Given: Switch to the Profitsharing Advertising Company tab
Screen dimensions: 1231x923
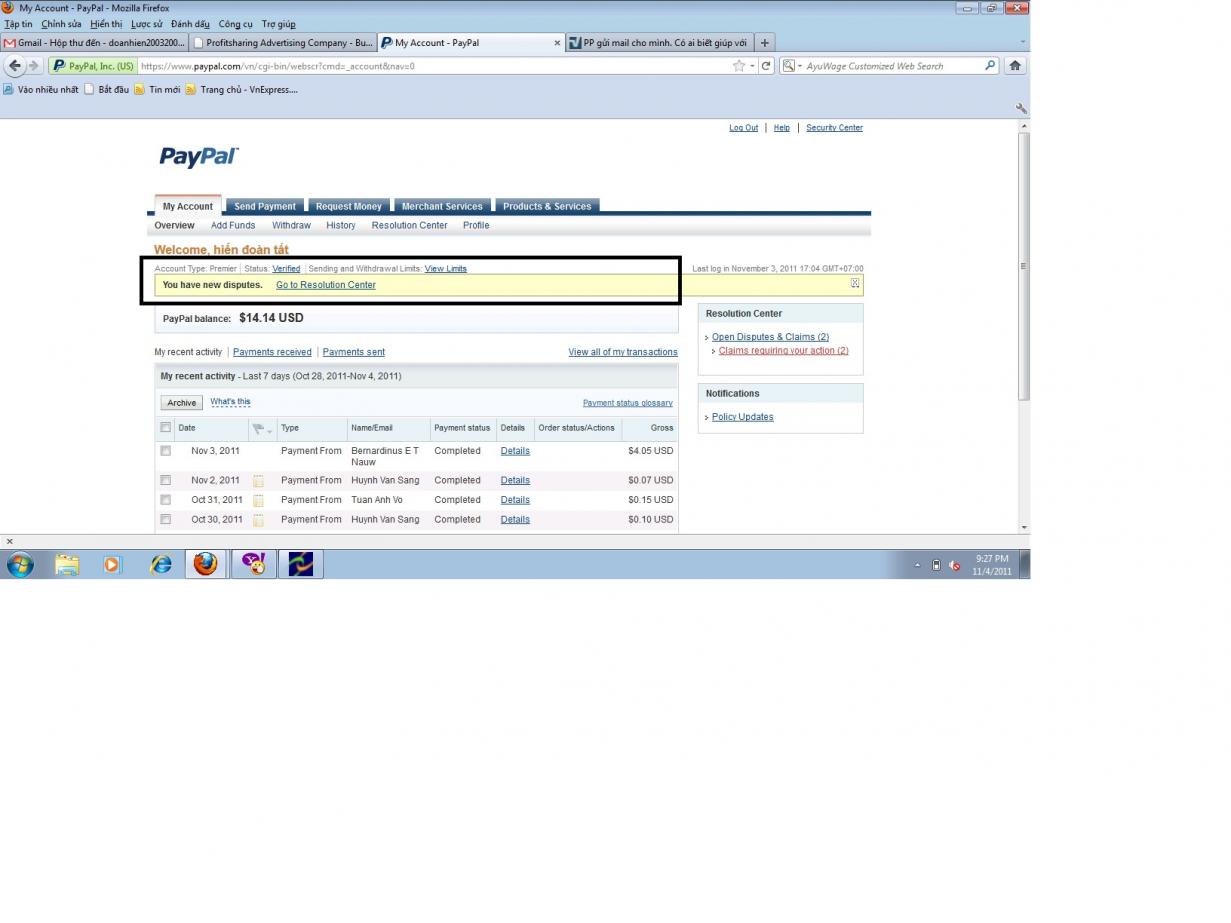Looking at the screenshot, I should [x=283, y=43].
